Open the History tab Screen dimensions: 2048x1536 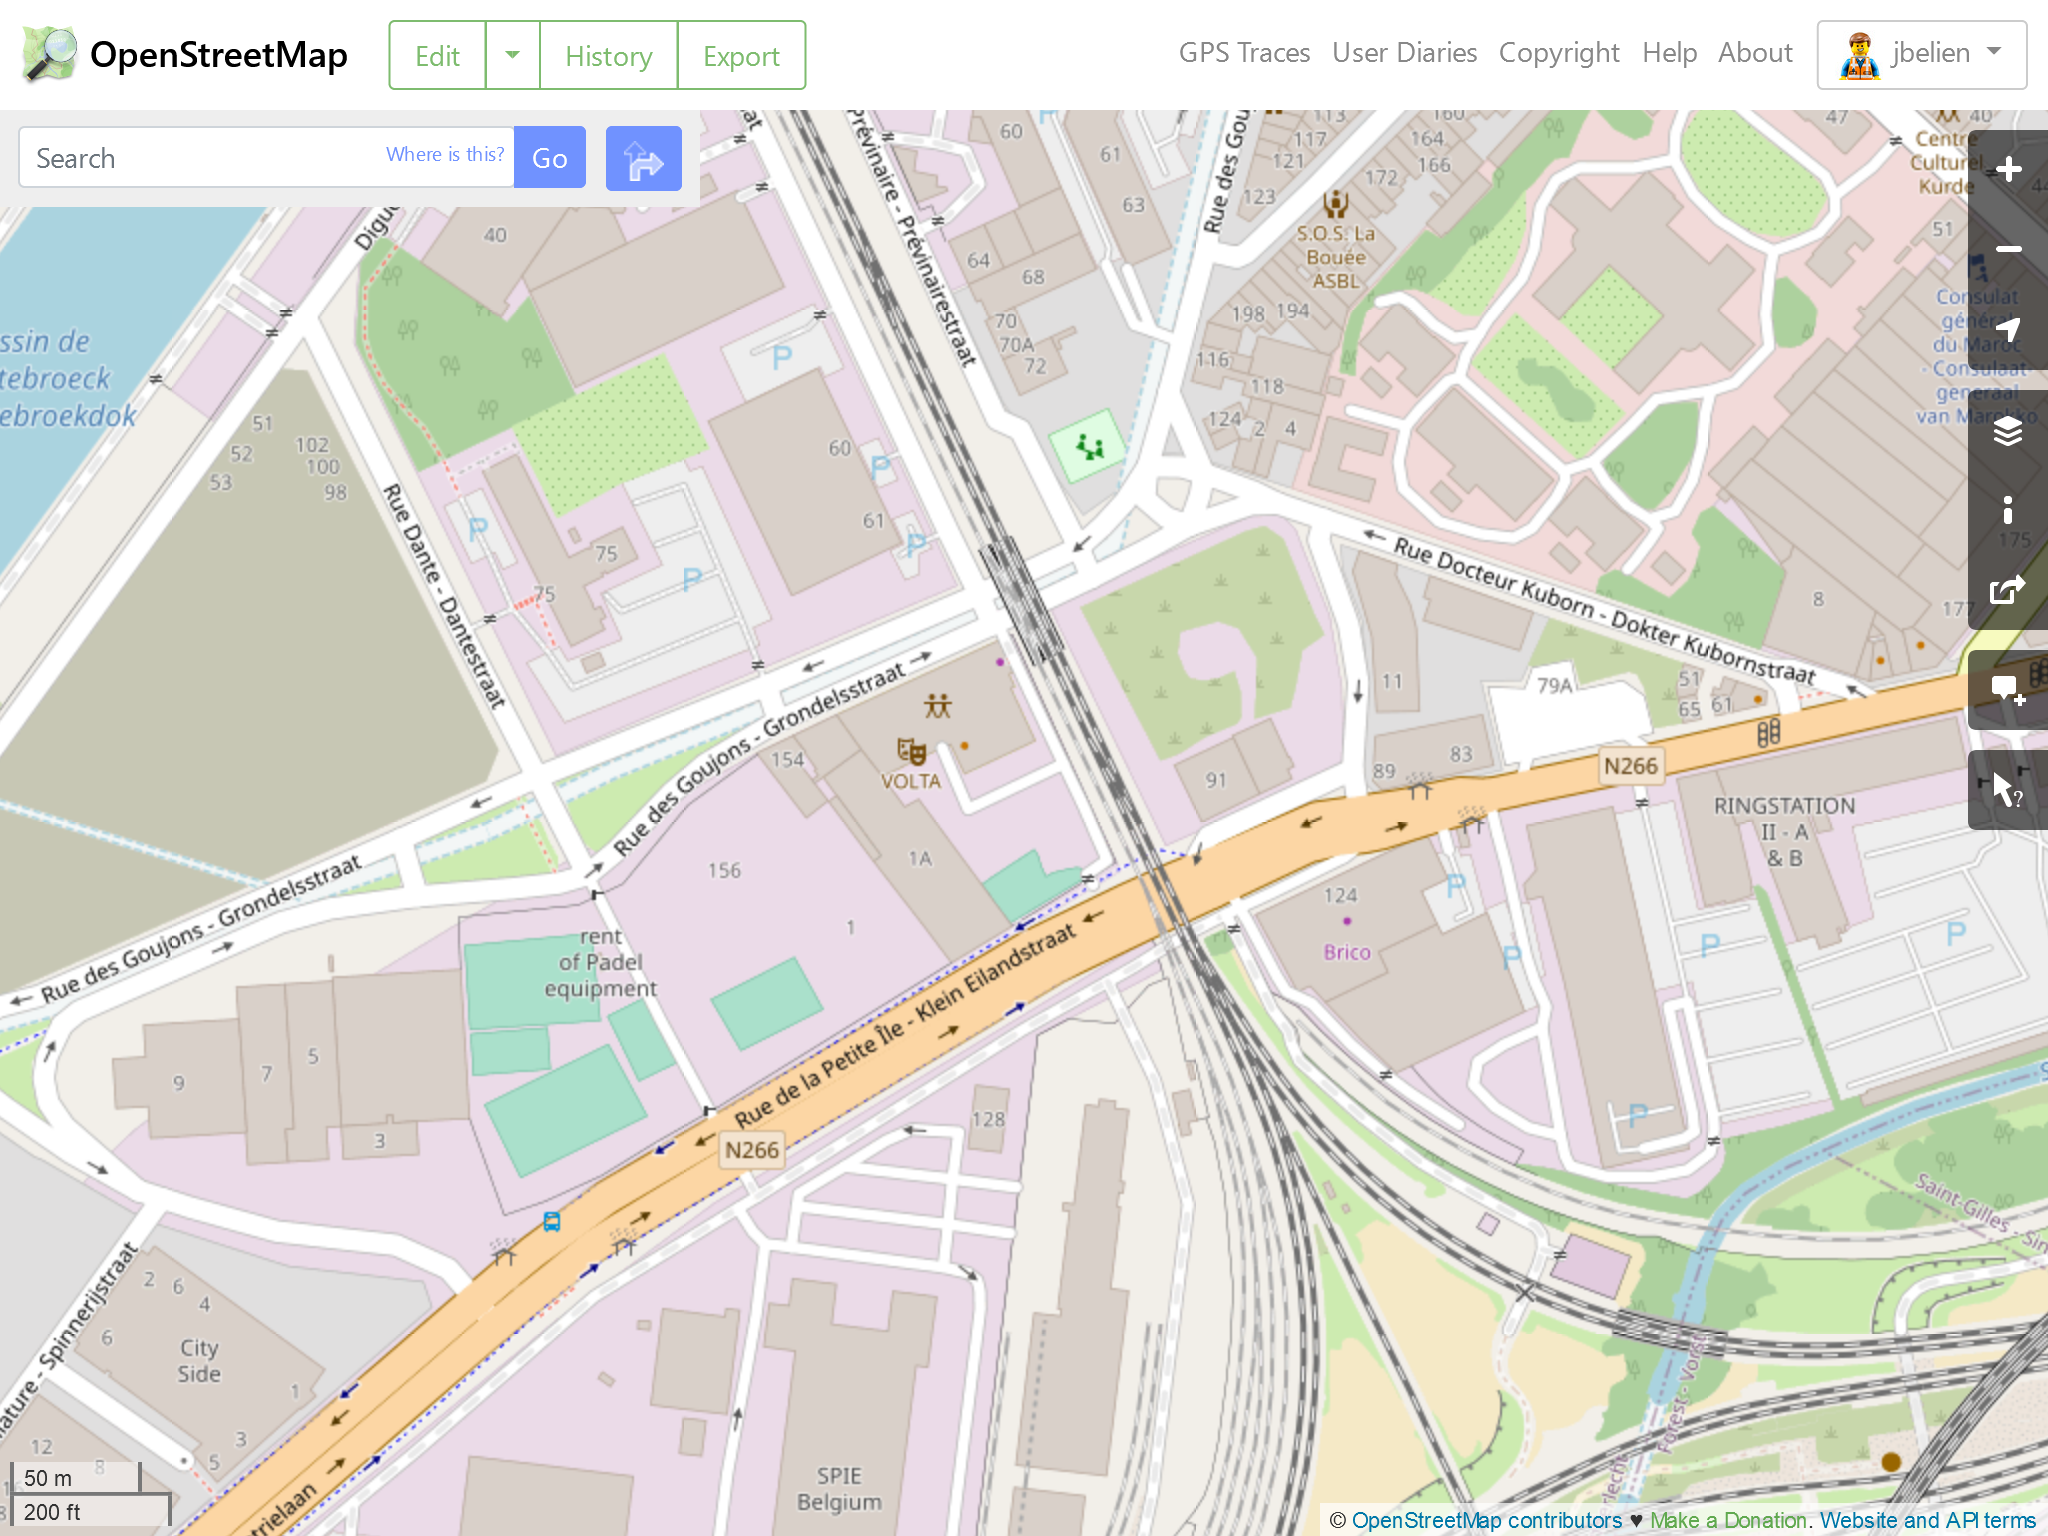click(608, 56)
